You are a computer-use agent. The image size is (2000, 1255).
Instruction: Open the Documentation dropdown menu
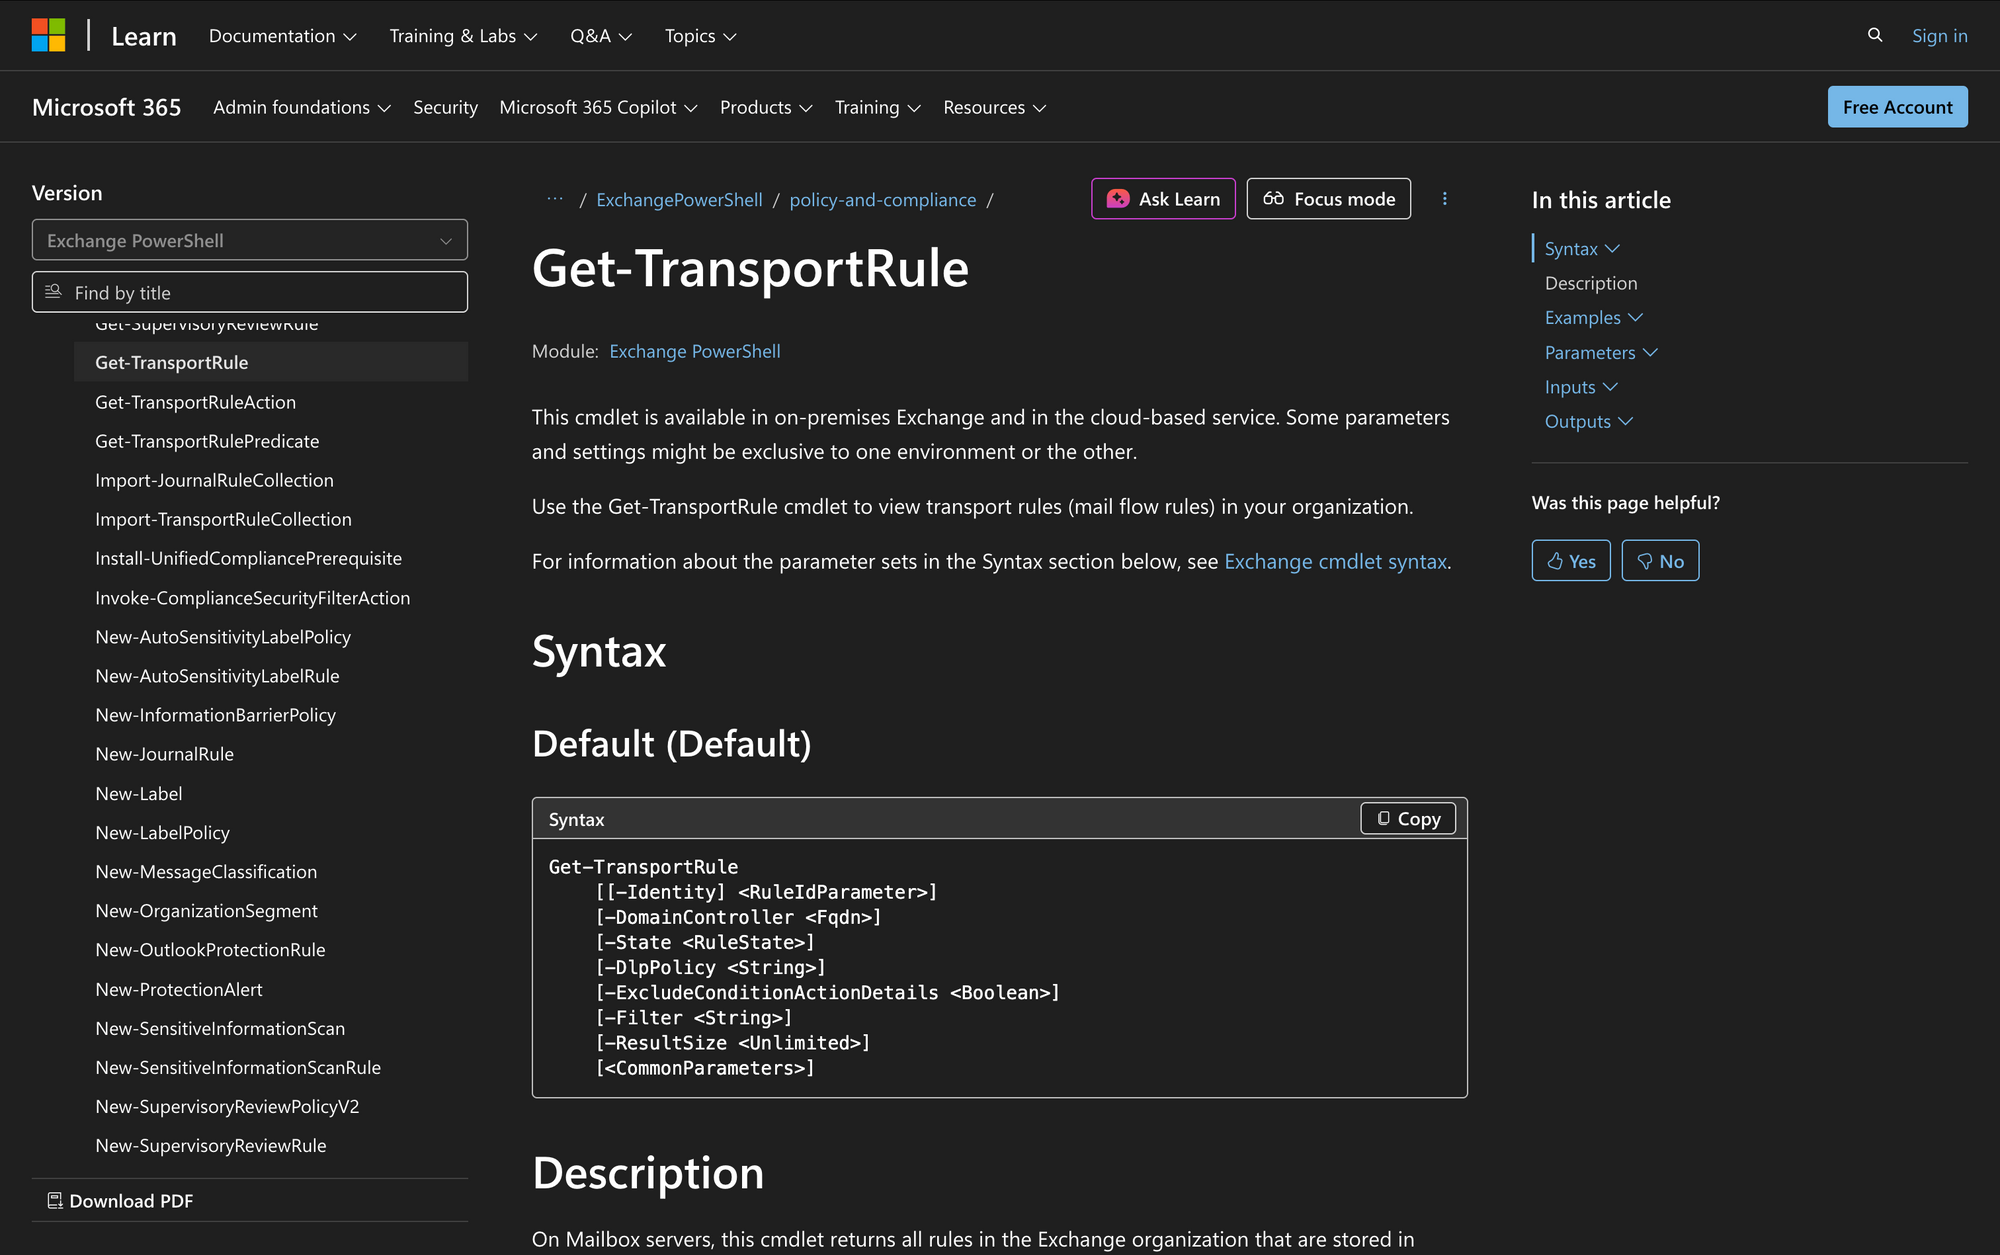pyautogui.click(x=282, y=35)
